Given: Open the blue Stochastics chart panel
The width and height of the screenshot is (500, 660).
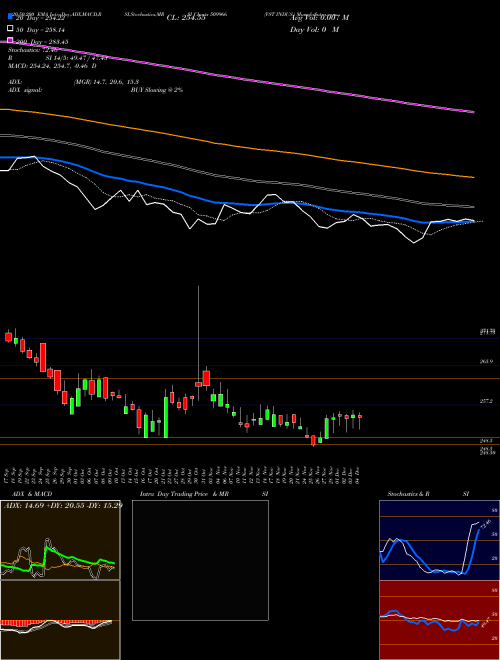Looking at the screenshot, I should (439, 540).
